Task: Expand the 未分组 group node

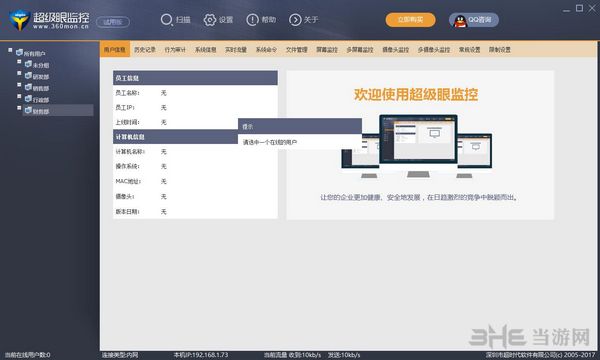Action: pos(19,62)
